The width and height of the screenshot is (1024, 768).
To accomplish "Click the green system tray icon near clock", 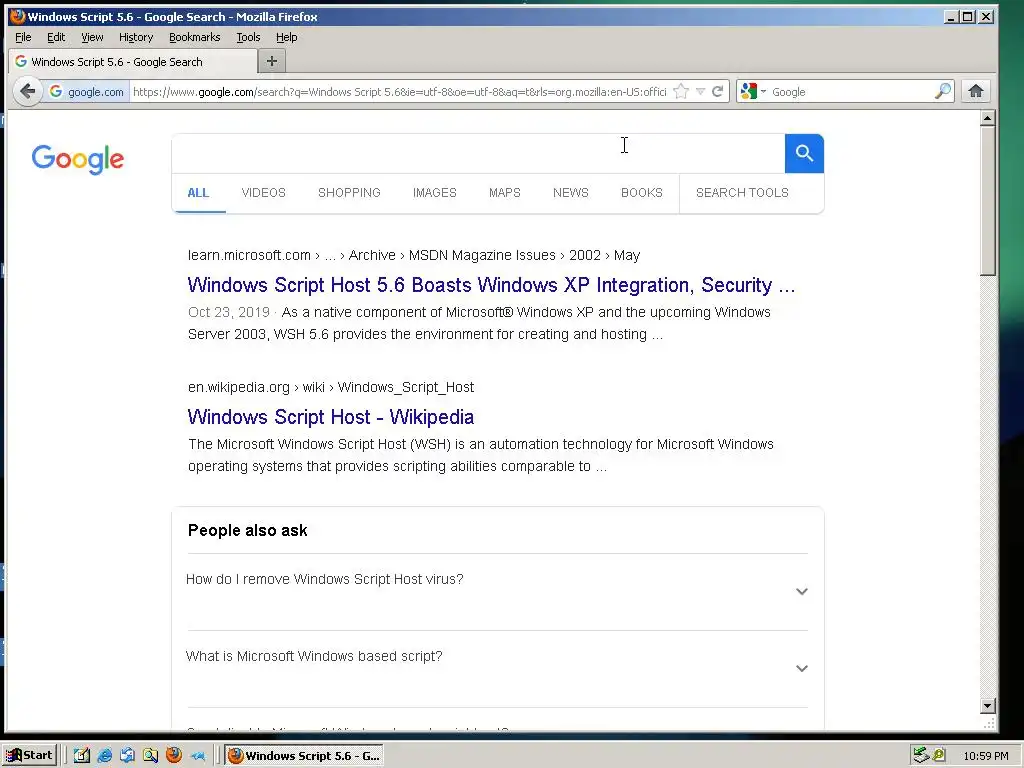I will tap(939, 756).
